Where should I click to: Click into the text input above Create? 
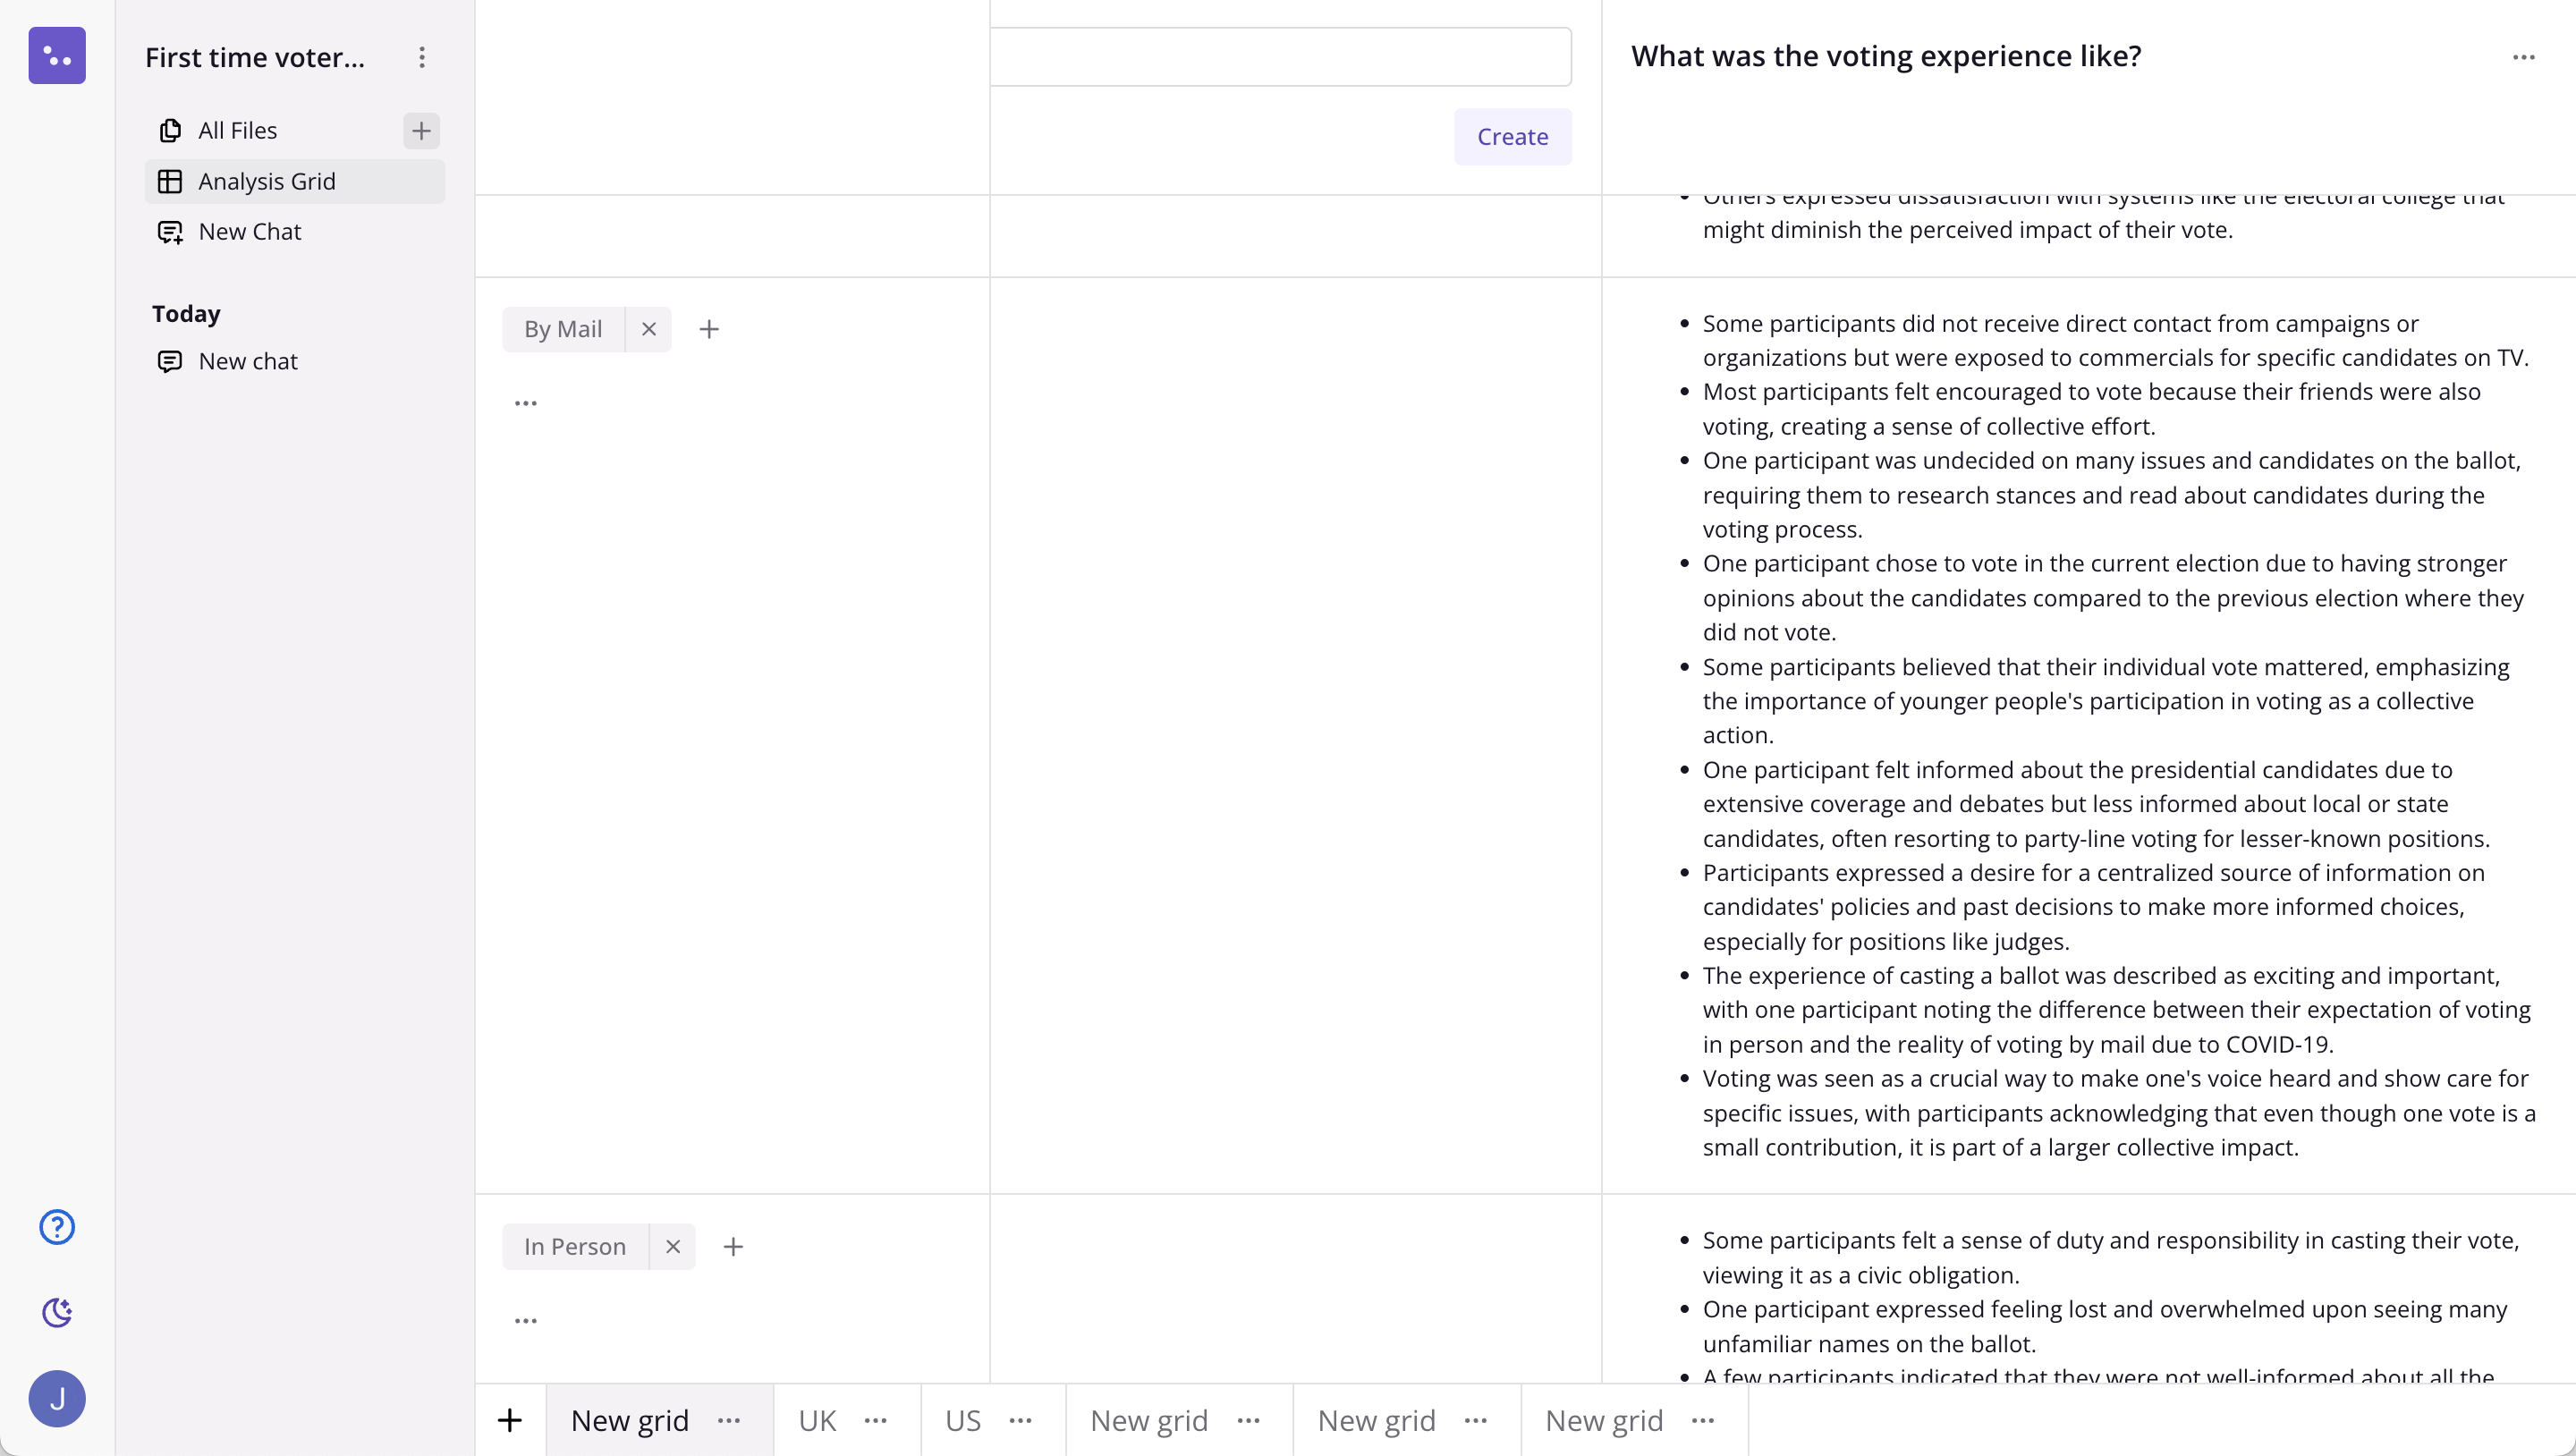pyautogui.click(x=1281, y=57)
